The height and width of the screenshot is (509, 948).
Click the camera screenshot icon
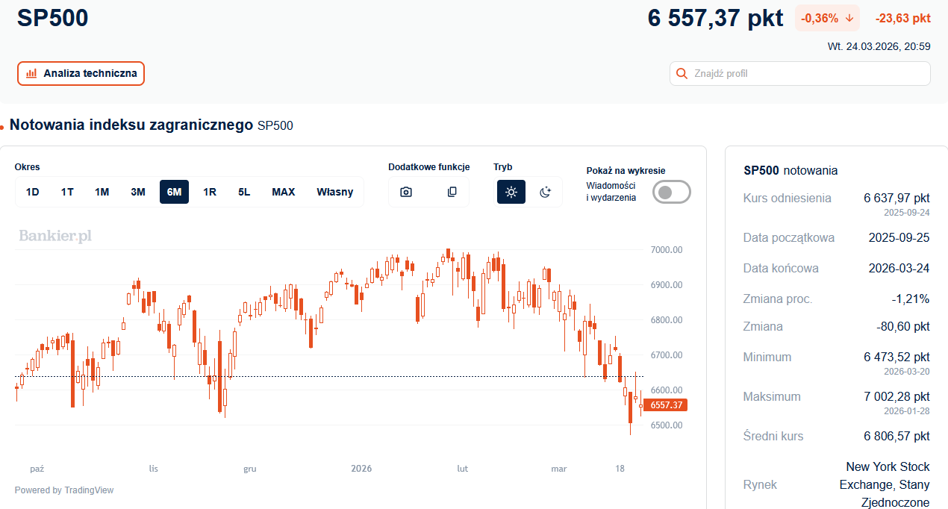click(406, 192)
